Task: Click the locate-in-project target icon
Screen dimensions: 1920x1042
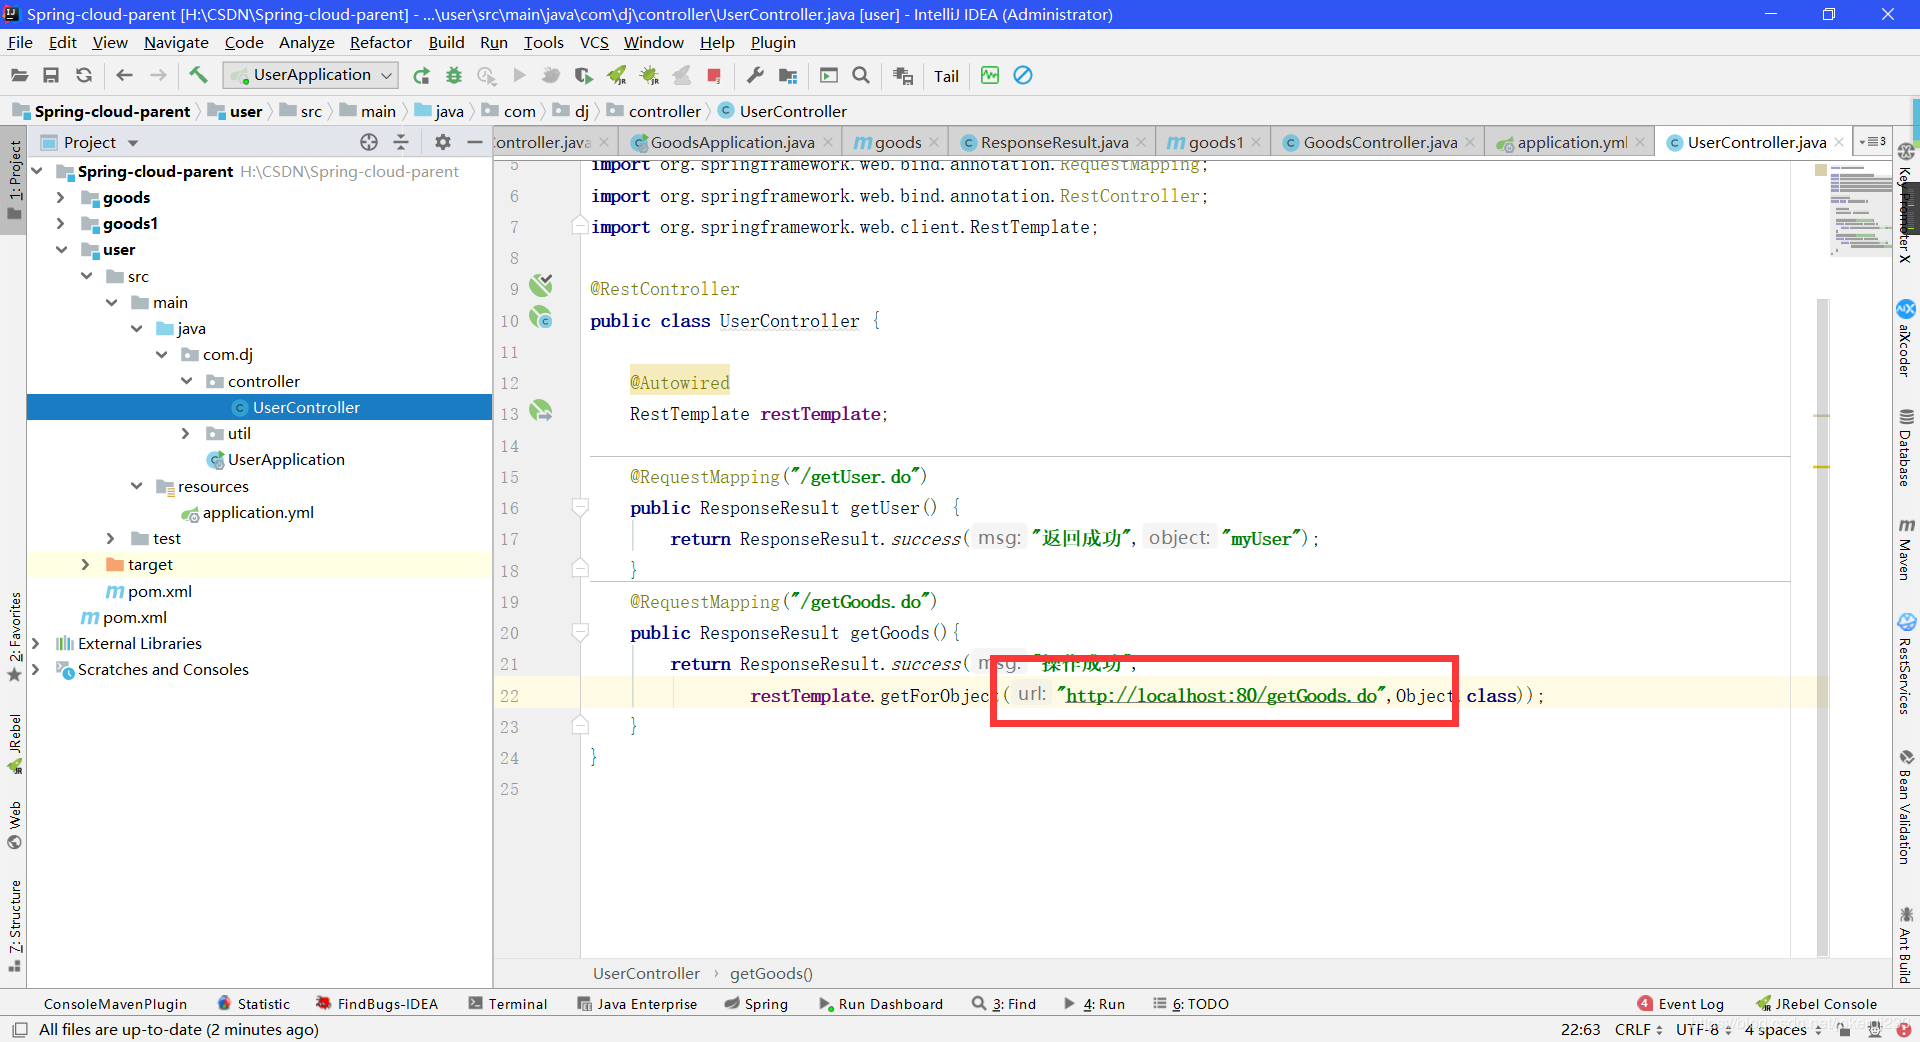Action: click(x=369, y=142)
